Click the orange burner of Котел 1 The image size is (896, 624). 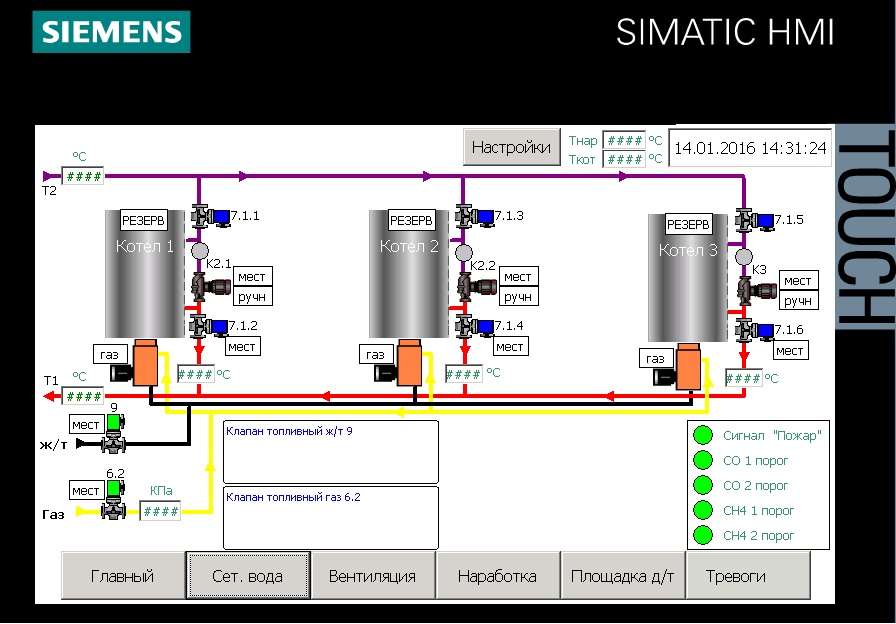[x=146, y=362]
